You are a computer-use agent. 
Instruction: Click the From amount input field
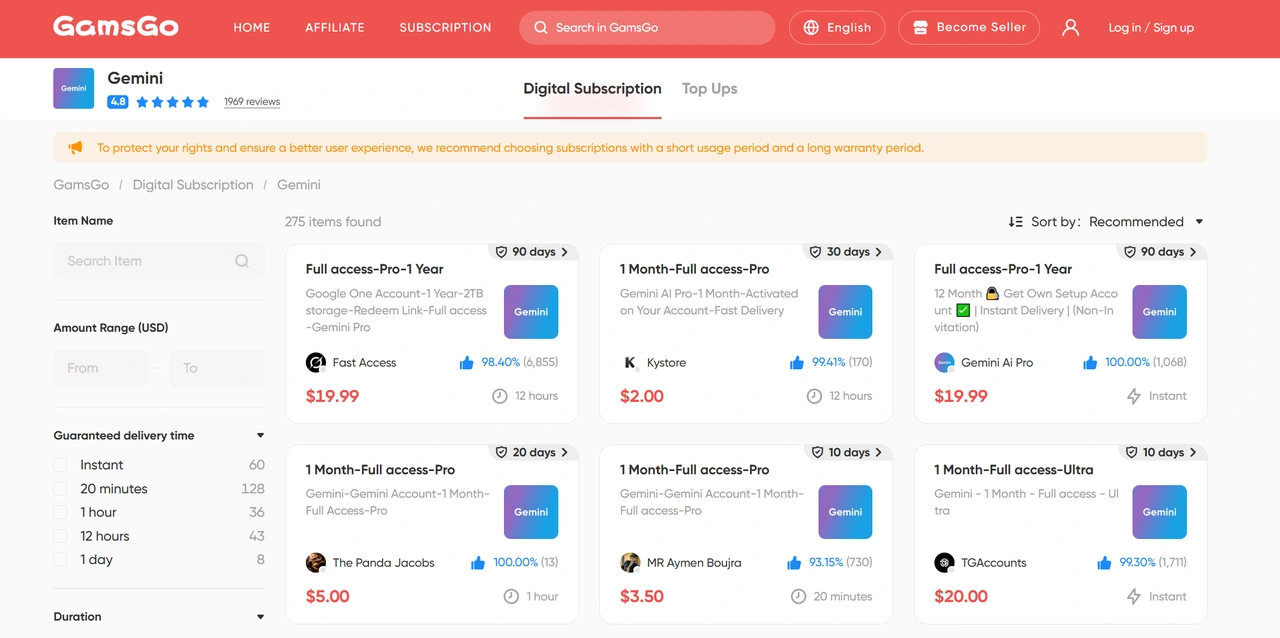101,367
